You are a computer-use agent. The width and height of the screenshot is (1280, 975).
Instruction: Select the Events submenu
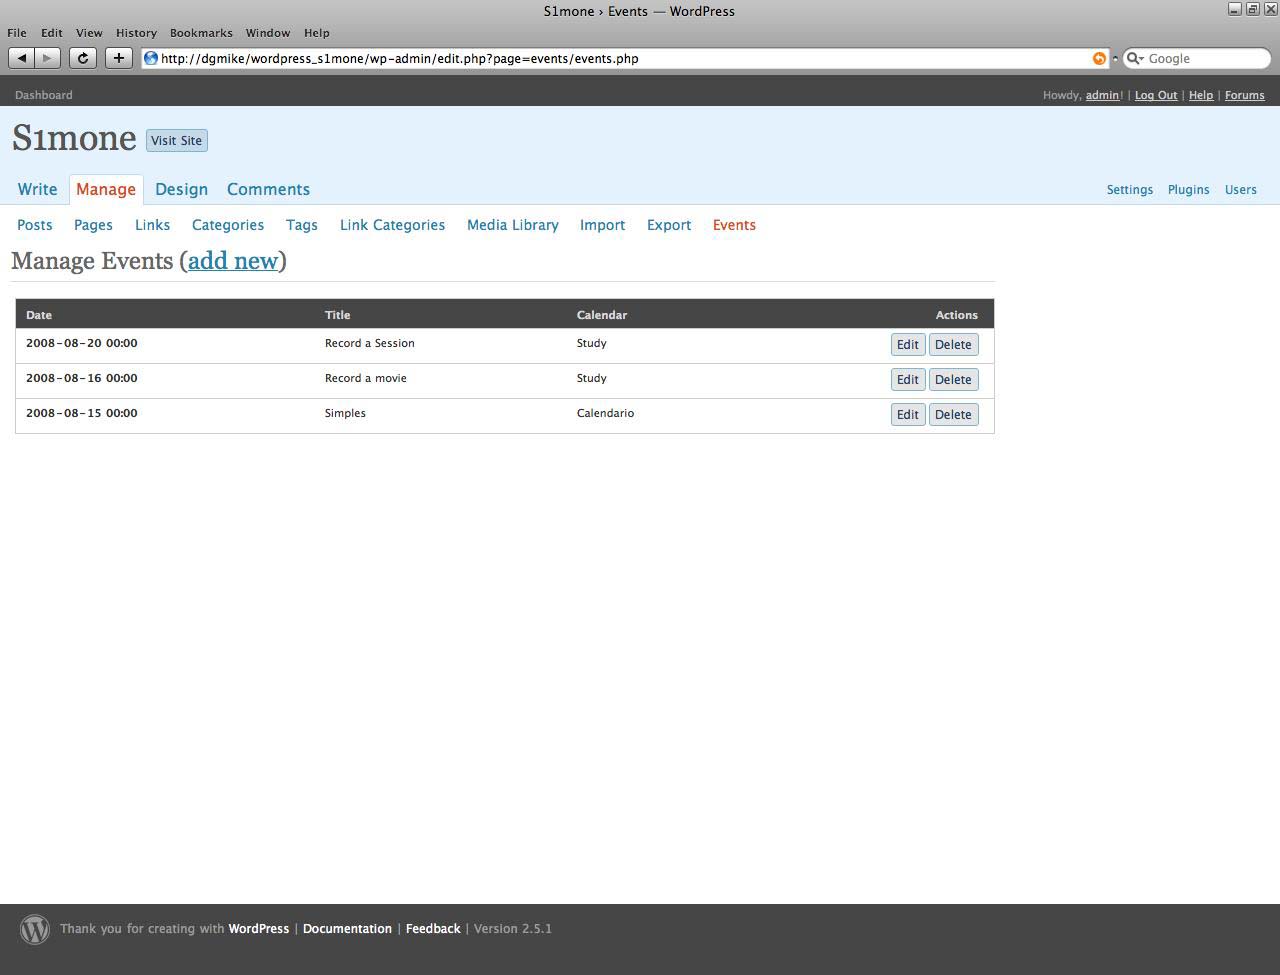click(734, 225)
